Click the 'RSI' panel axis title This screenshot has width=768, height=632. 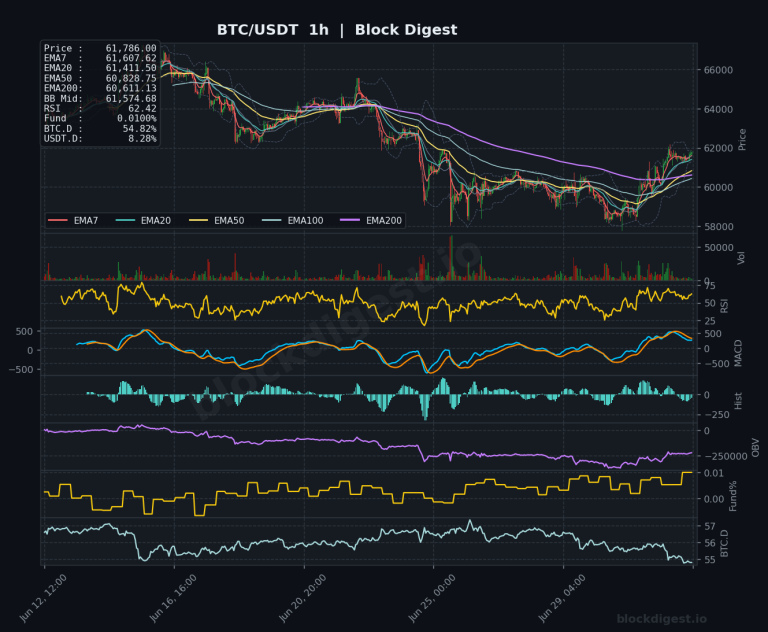(x=724, y=307)
